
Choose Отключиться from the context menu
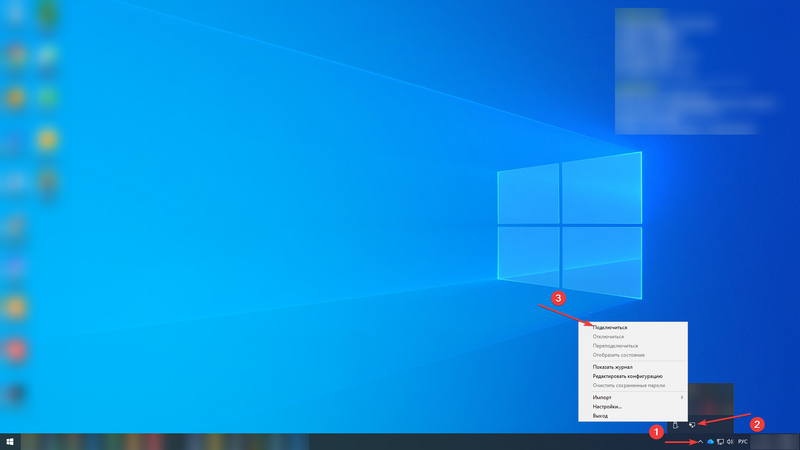click(608, 337)
